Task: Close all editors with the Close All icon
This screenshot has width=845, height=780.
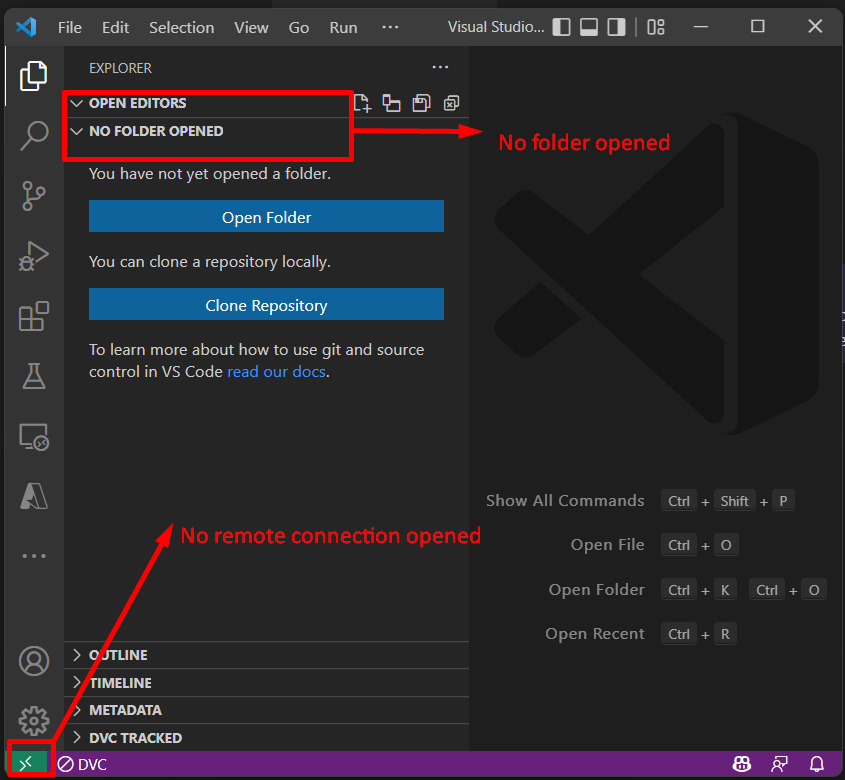Action: click(451, 103)
